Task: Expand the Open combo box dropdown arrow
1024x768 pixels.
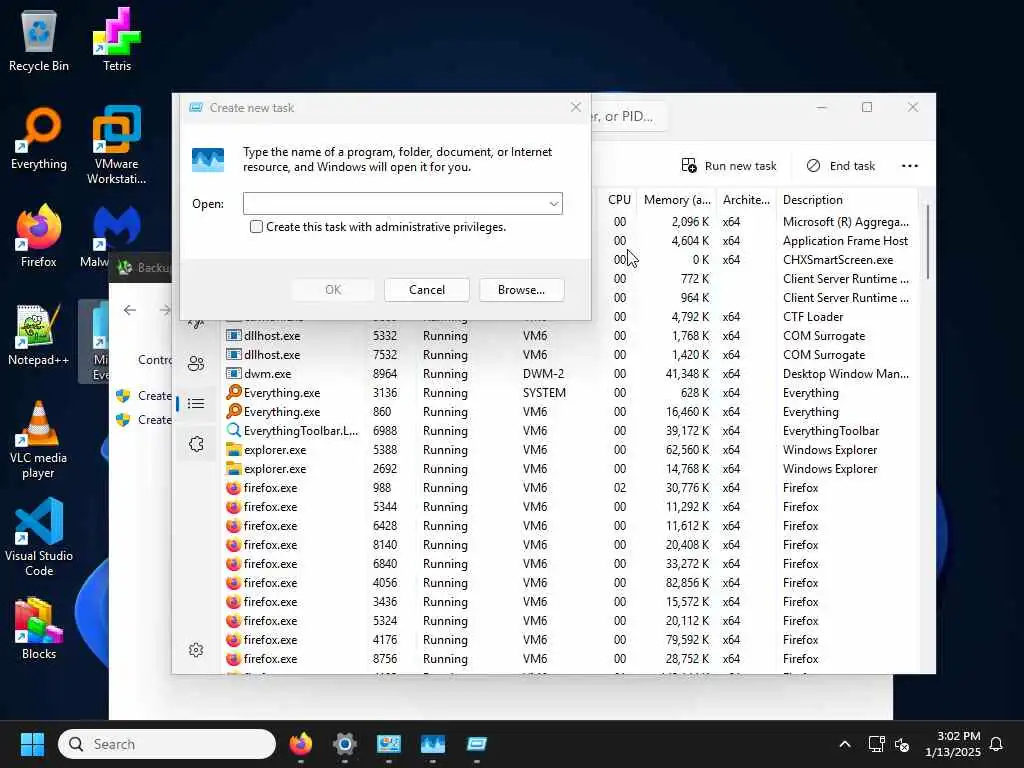Action: pos(554,204)
